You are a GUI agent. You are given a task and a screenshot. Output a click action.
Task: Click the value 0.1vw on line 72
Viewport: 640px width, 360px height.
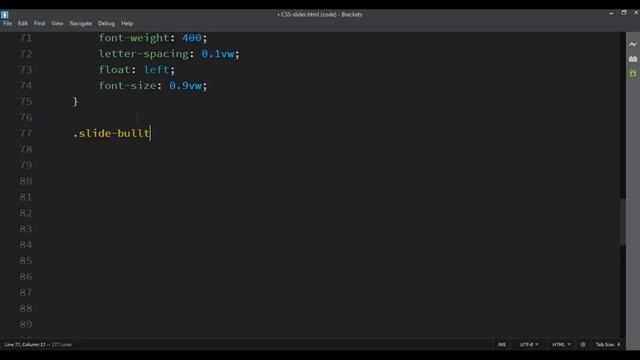(x=218, y=54)
